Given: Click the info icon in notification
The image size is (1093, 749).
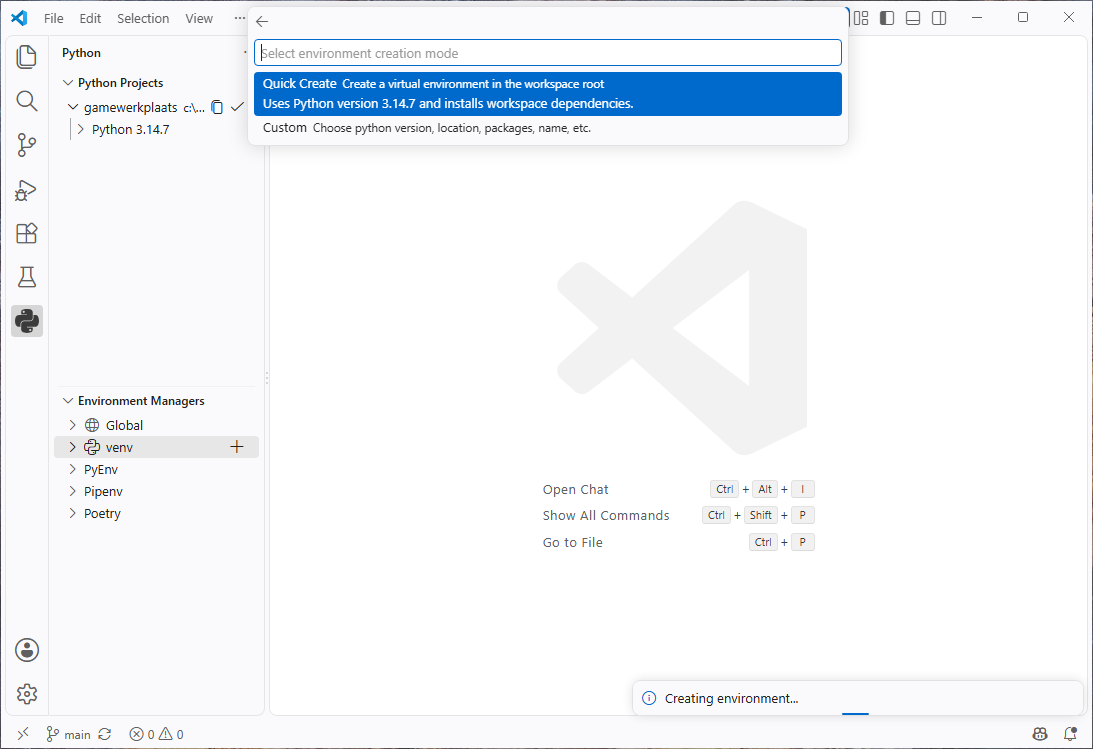Looking at the screenshot, I should [648, 698].
